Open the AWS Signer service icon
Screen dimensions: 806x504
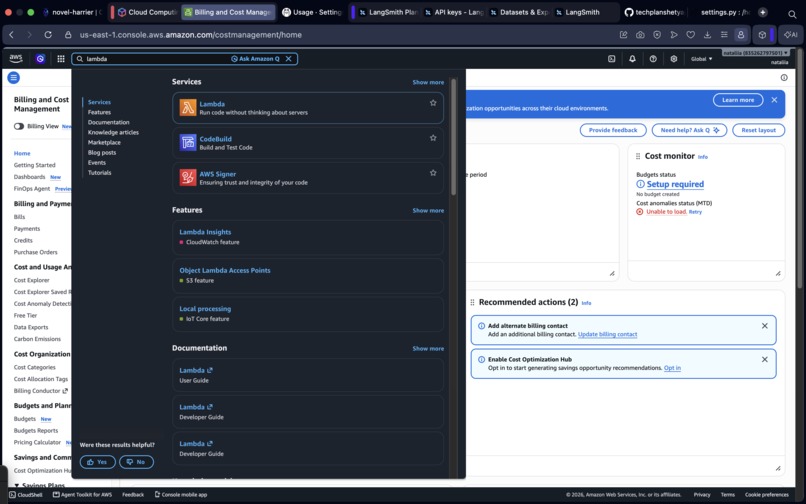[x=188, y=177]
